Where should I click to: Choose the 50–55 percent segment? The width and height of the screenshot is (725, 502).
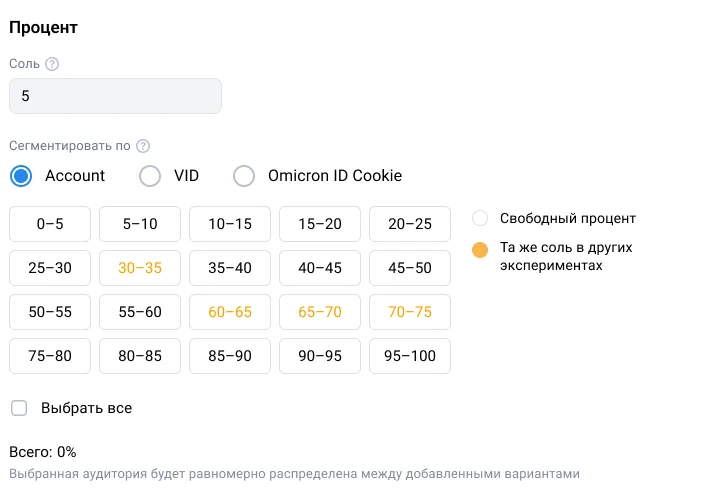(x=50, y=312)
